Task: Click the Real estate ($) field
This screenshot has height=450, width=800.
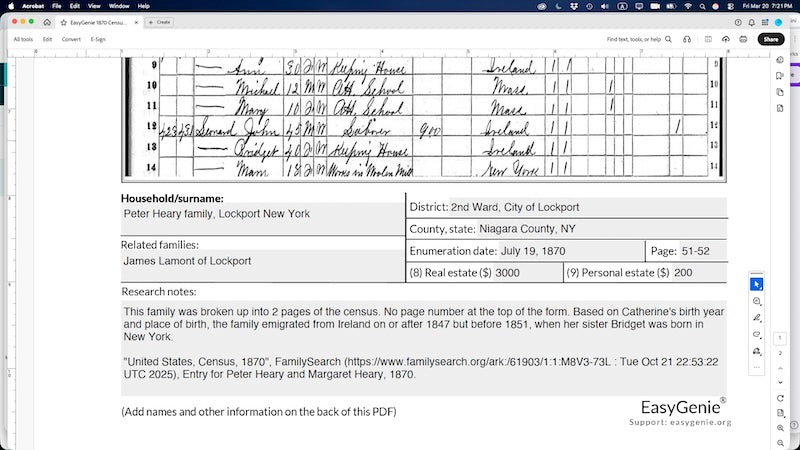Action: pyautogui.click(x=528, y=272)
